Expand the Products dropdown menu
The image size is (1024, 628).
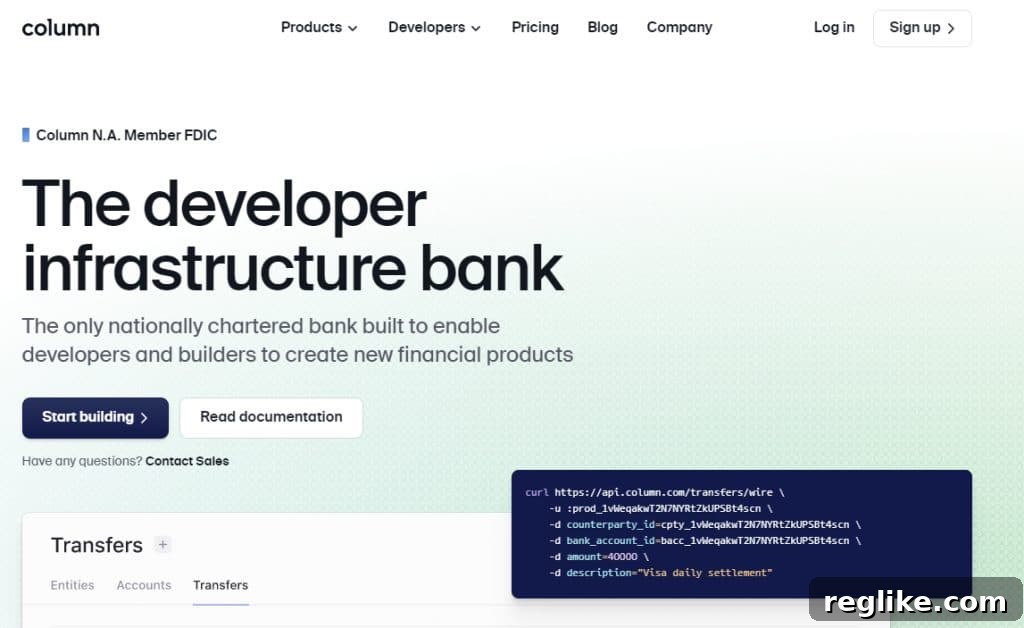[x=319, y=27]
